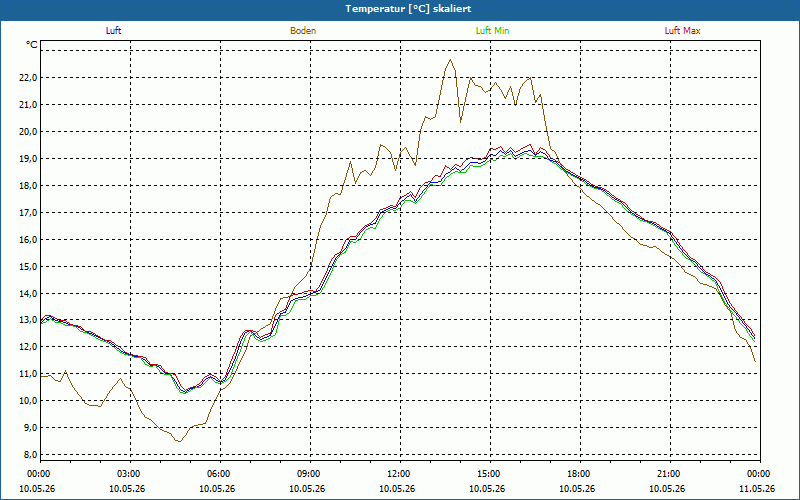Click the 12:00 time label
This screenshot has width=800, height=500.
click(x=400, y=474)
